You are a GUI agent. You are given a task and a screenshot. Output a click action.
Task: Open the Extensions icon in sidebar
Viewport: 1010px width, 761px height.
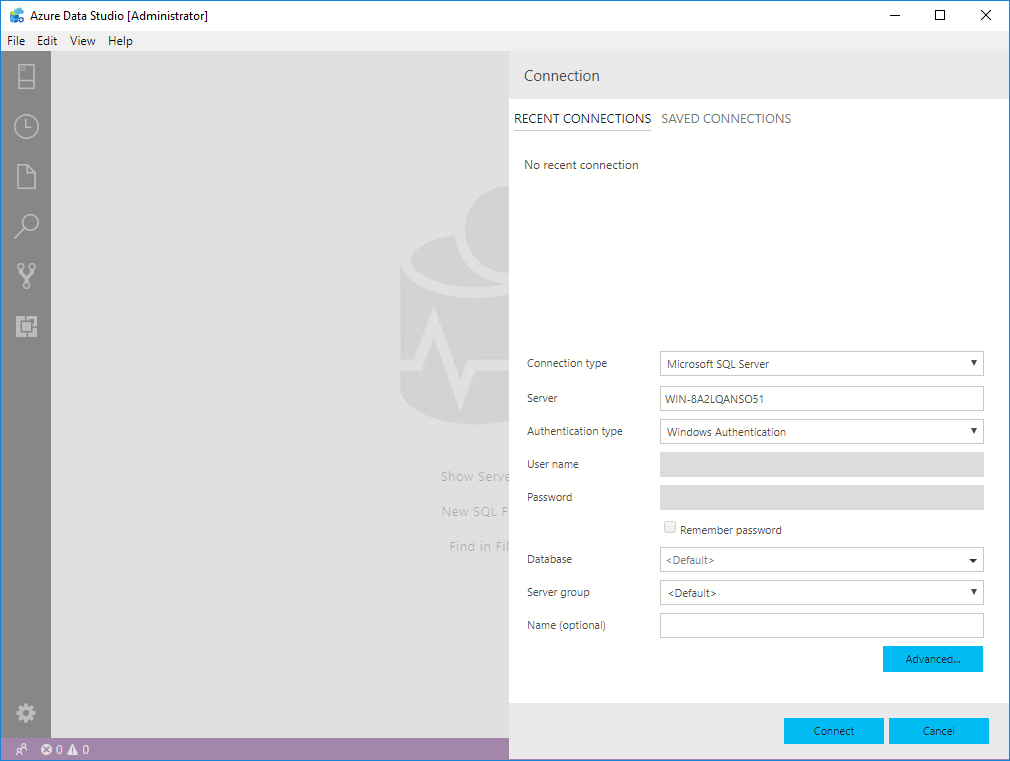pos(26,326)
